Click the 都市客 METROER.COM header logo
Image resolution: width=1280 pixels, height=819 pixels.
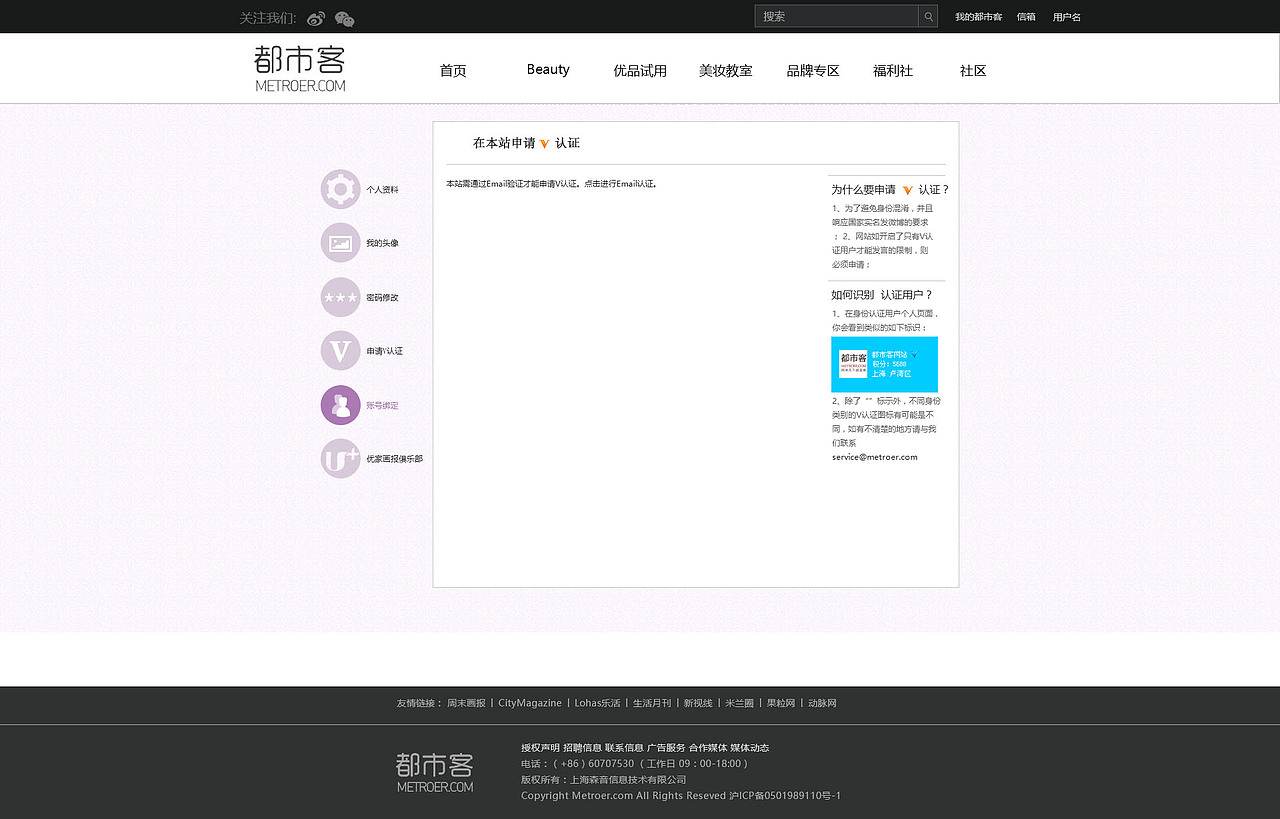tap(300, 69)
